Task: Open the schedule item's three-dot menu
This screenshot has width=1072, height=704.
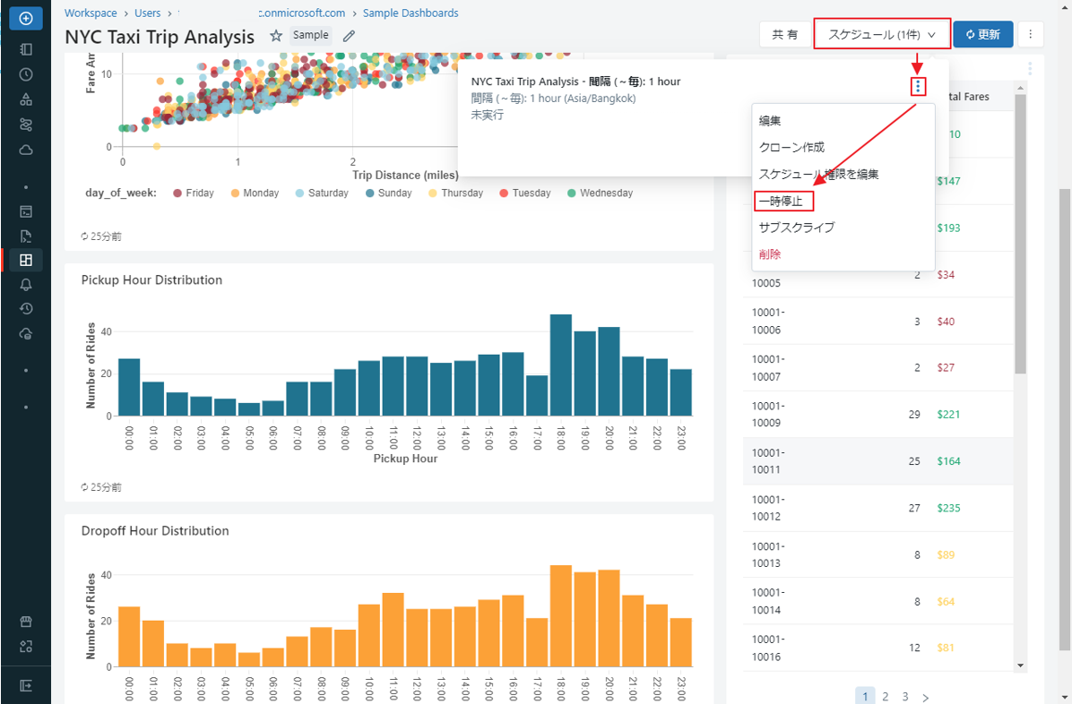Action: [x=918, y=87]
